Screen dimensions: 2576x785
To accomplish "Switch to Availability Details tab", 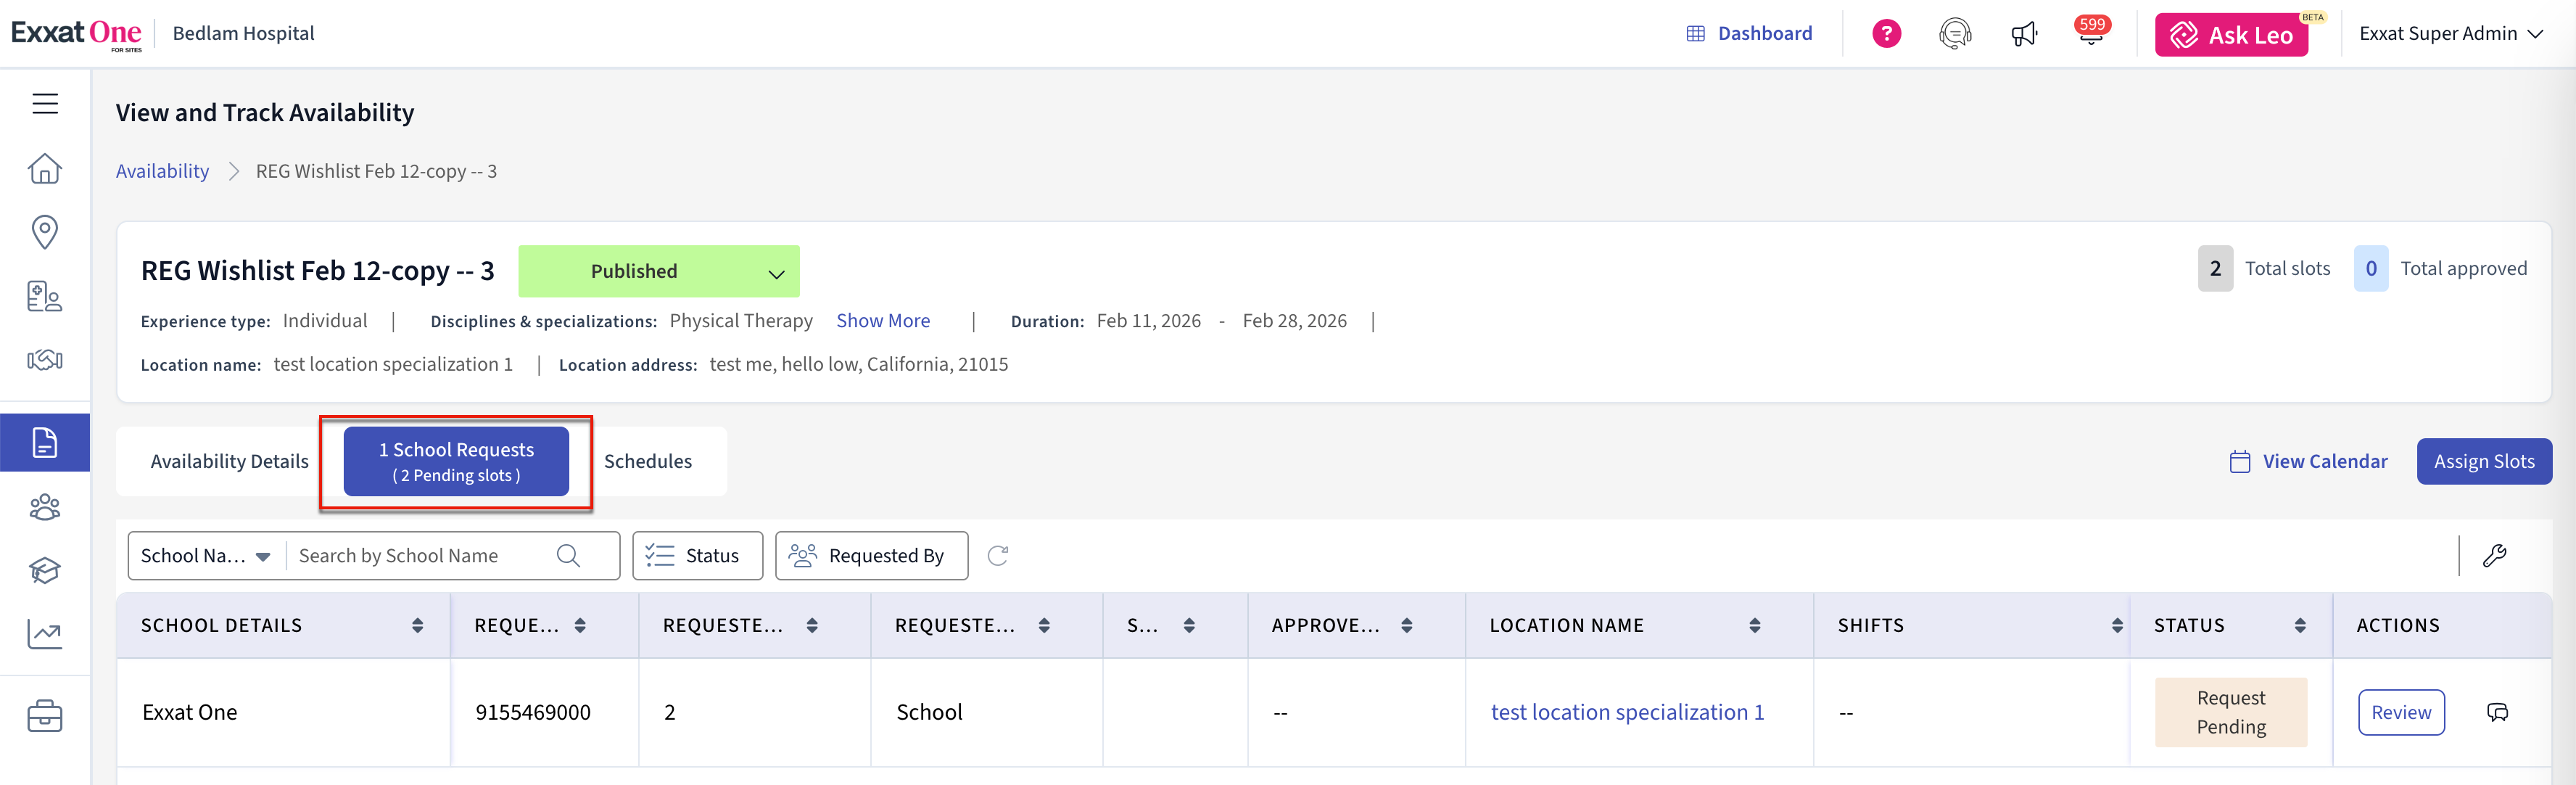I will pos(229,461).
